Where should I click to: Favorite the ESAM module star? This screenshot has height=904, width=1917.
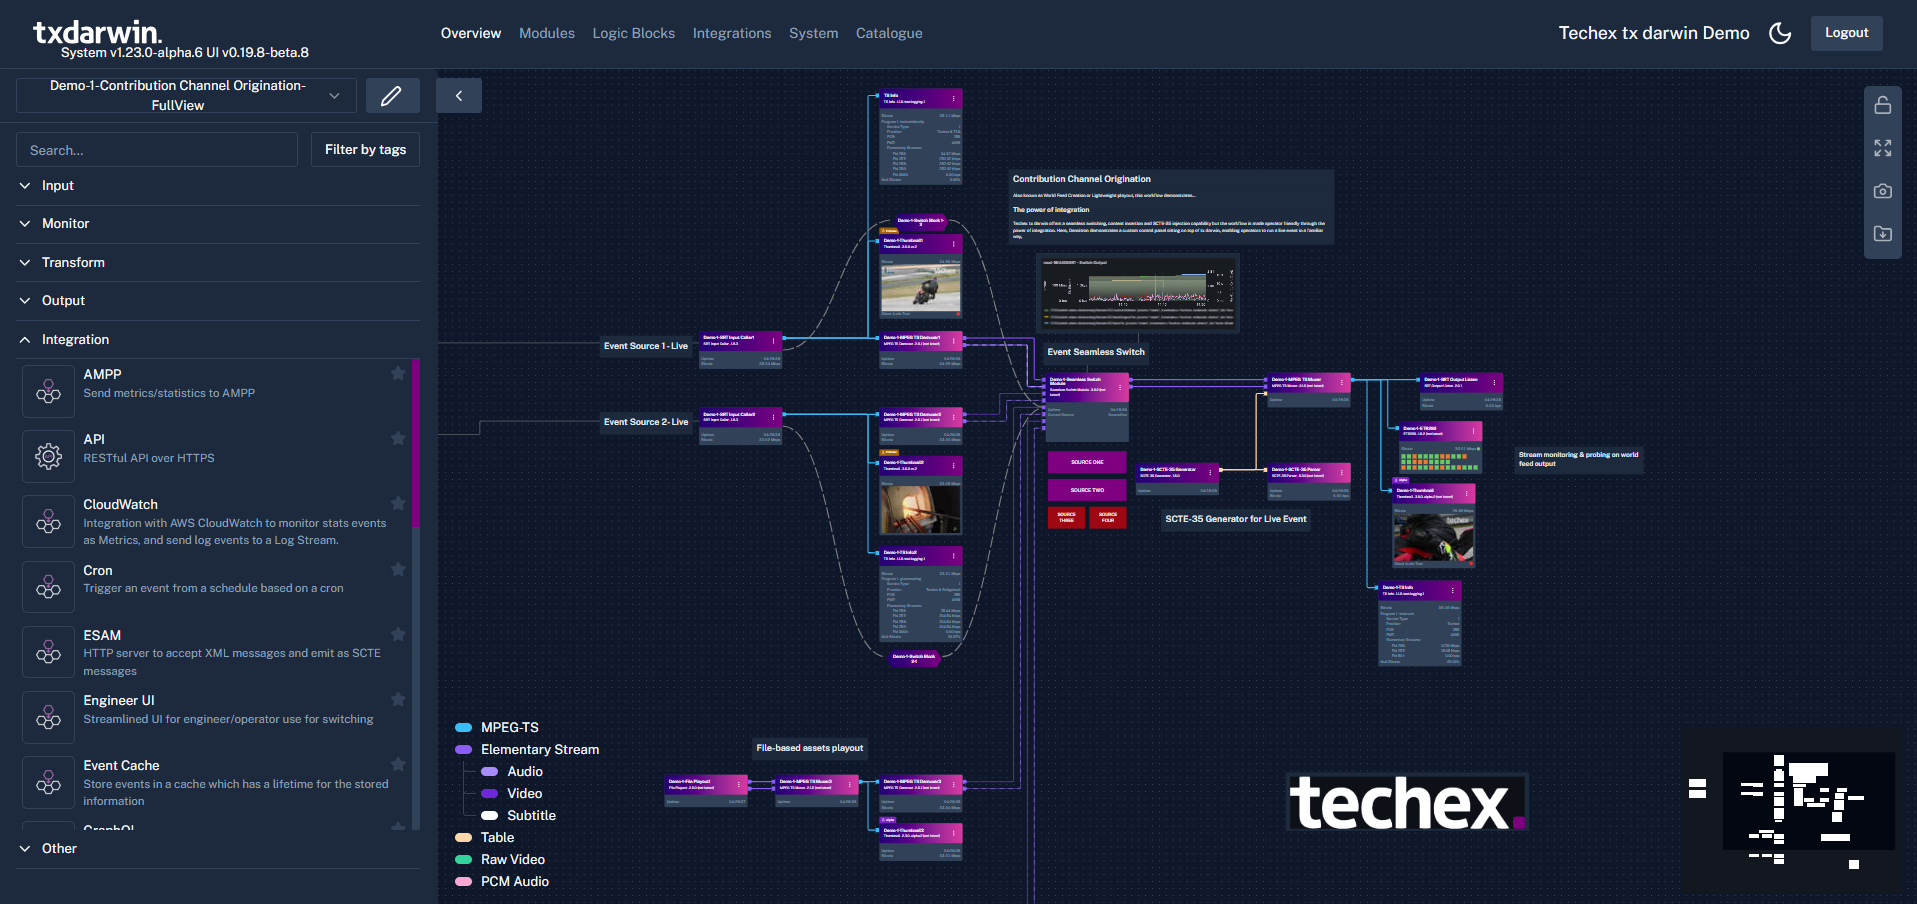coord(398,634)
